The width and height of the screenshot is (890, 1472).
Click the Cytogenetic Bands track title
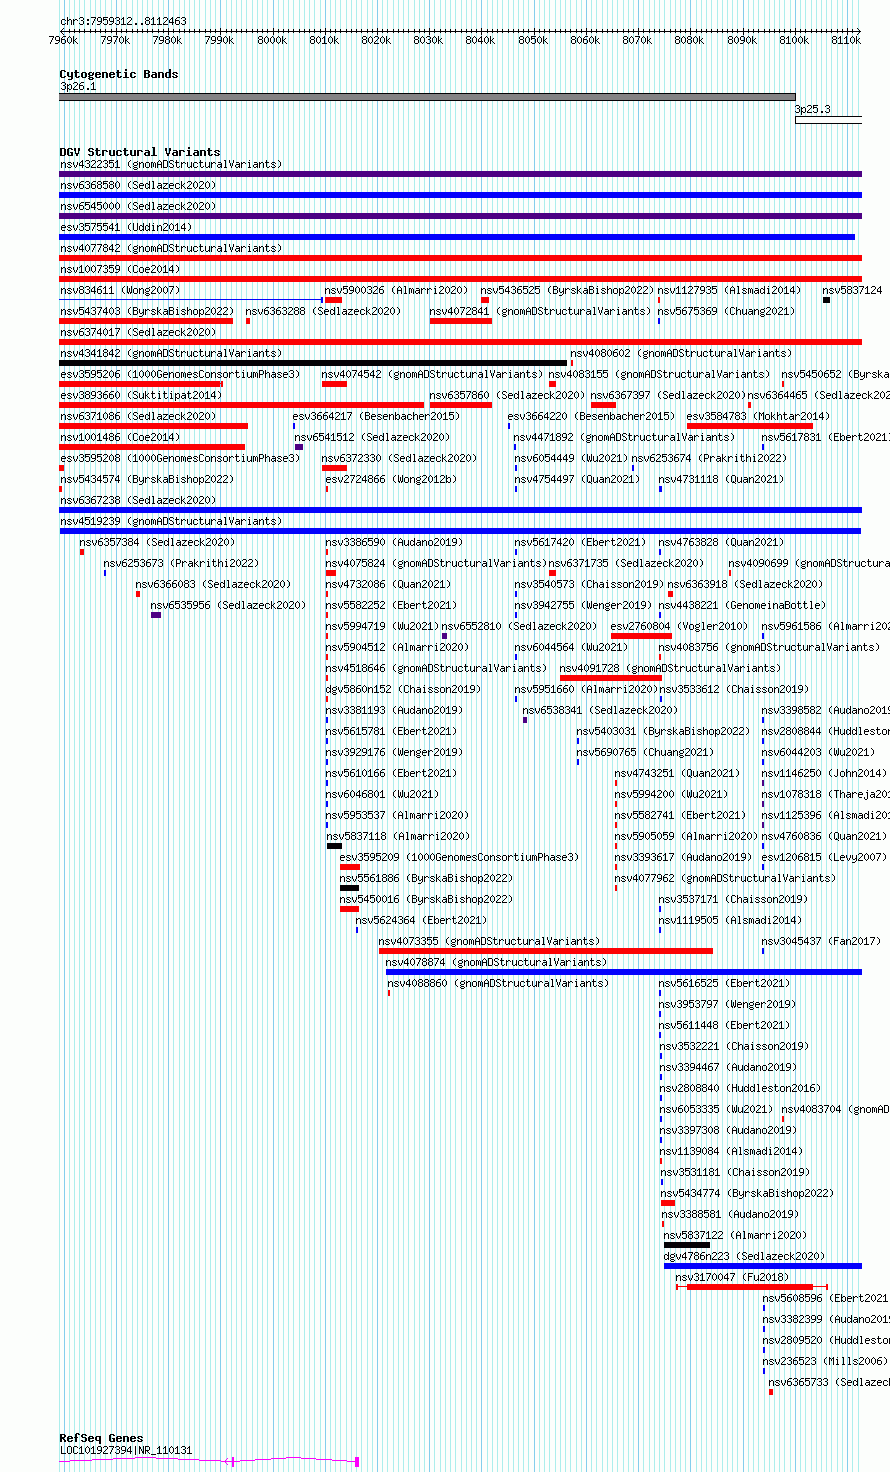[x=118, y=74]
